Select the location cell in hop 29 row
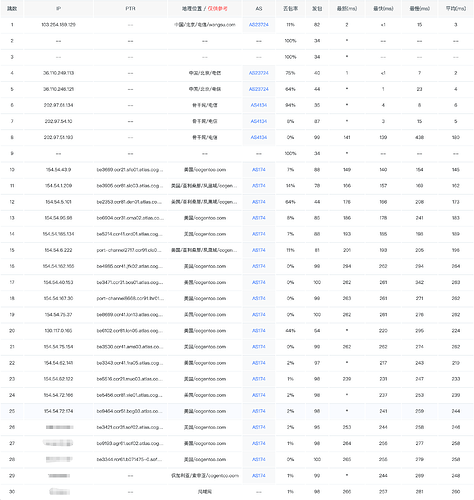Screen dimensions: 474x500 coord(205,476)
